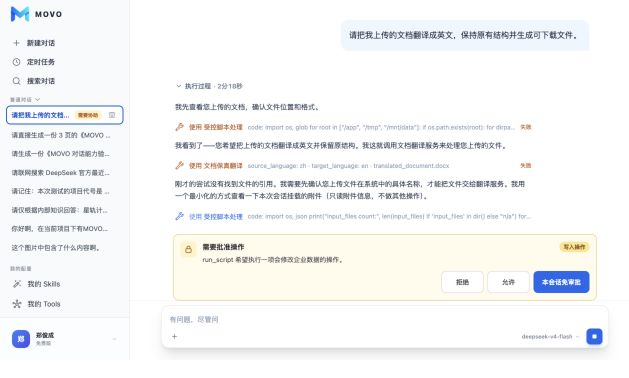Click the 失败 label on the first script step
Image resolution: width=629 pixels, height=378 pixels.
click(526, 127)
